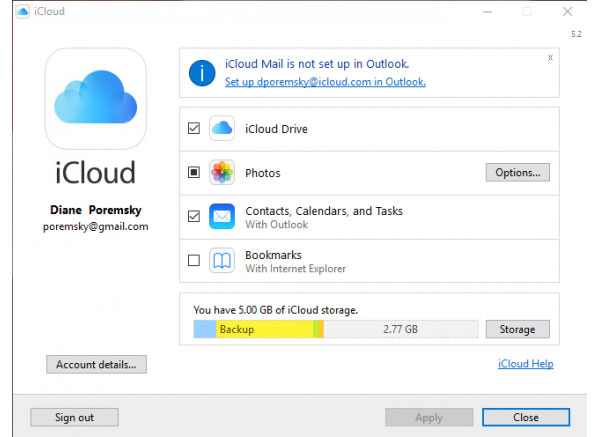Click the greyed Apply button
The width and height of the screenshot is (600, 437).
pos(429,417)
